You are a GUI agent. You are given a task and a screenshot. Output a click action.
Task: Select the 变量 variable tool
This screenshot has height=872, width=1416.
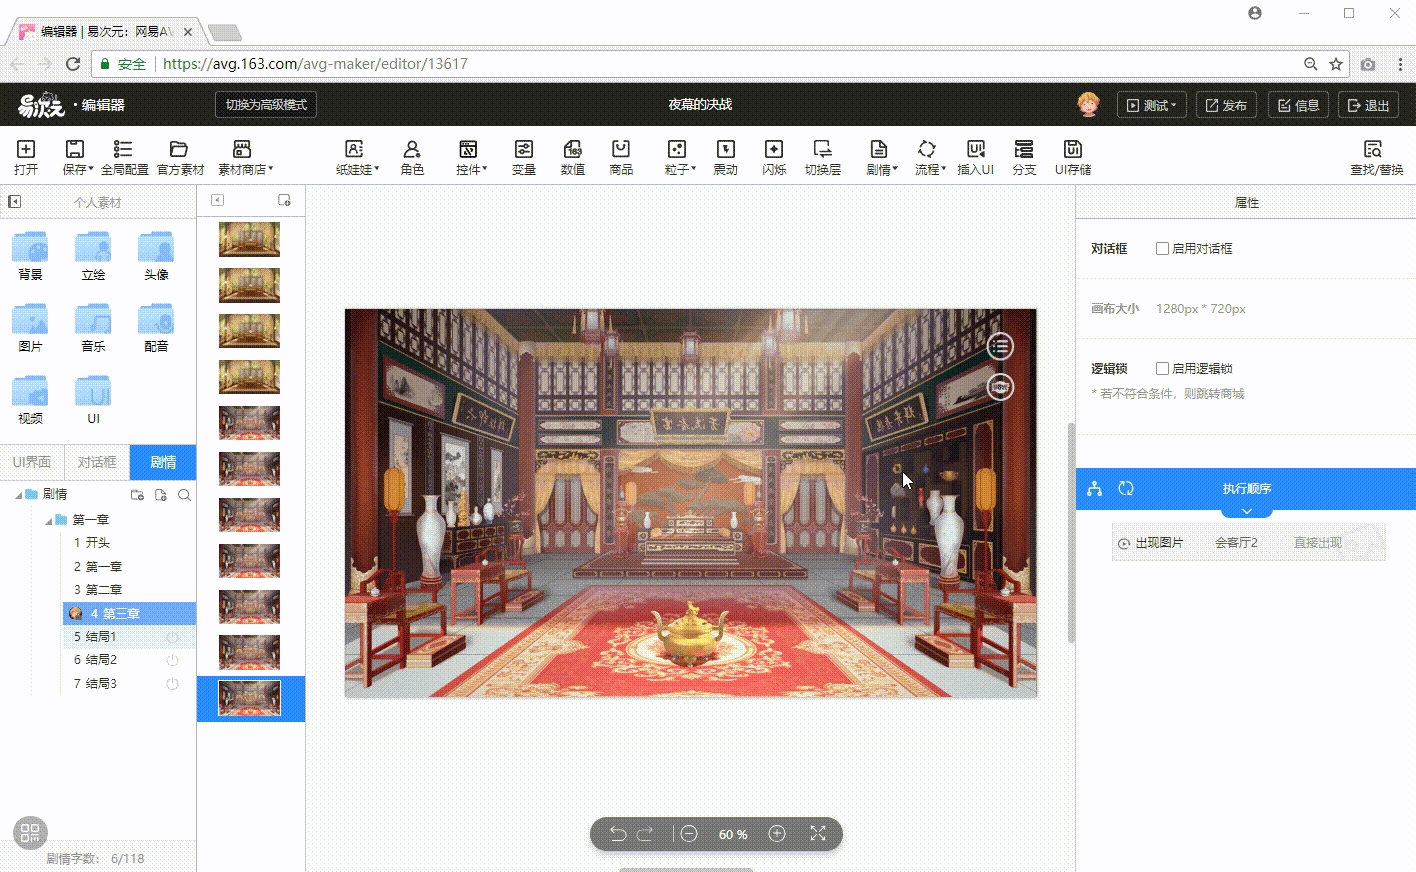pyautogui.click(x=524, y=157)
